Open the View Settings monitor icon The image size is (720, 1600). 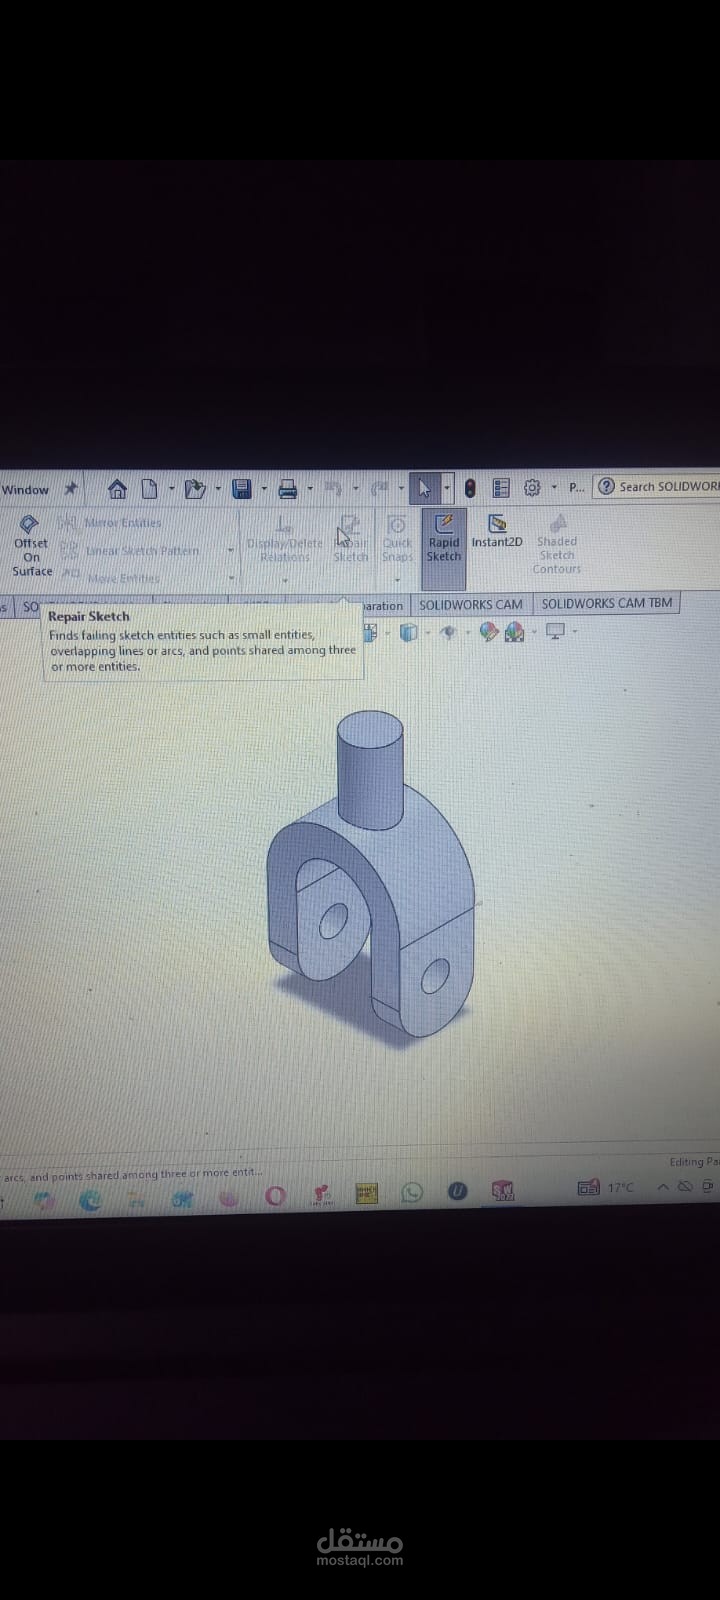point(556,631)
